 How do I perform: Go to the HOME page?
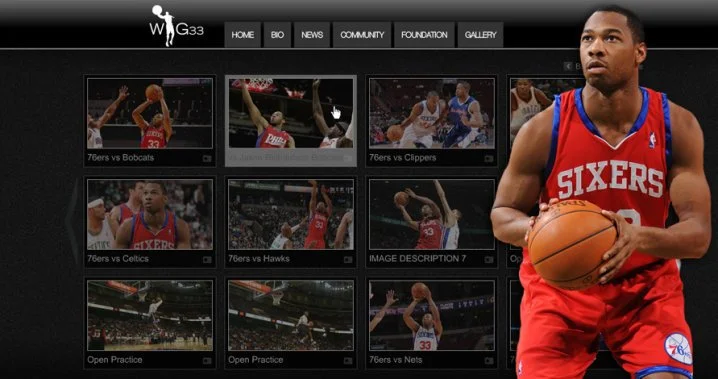point(243,35)
